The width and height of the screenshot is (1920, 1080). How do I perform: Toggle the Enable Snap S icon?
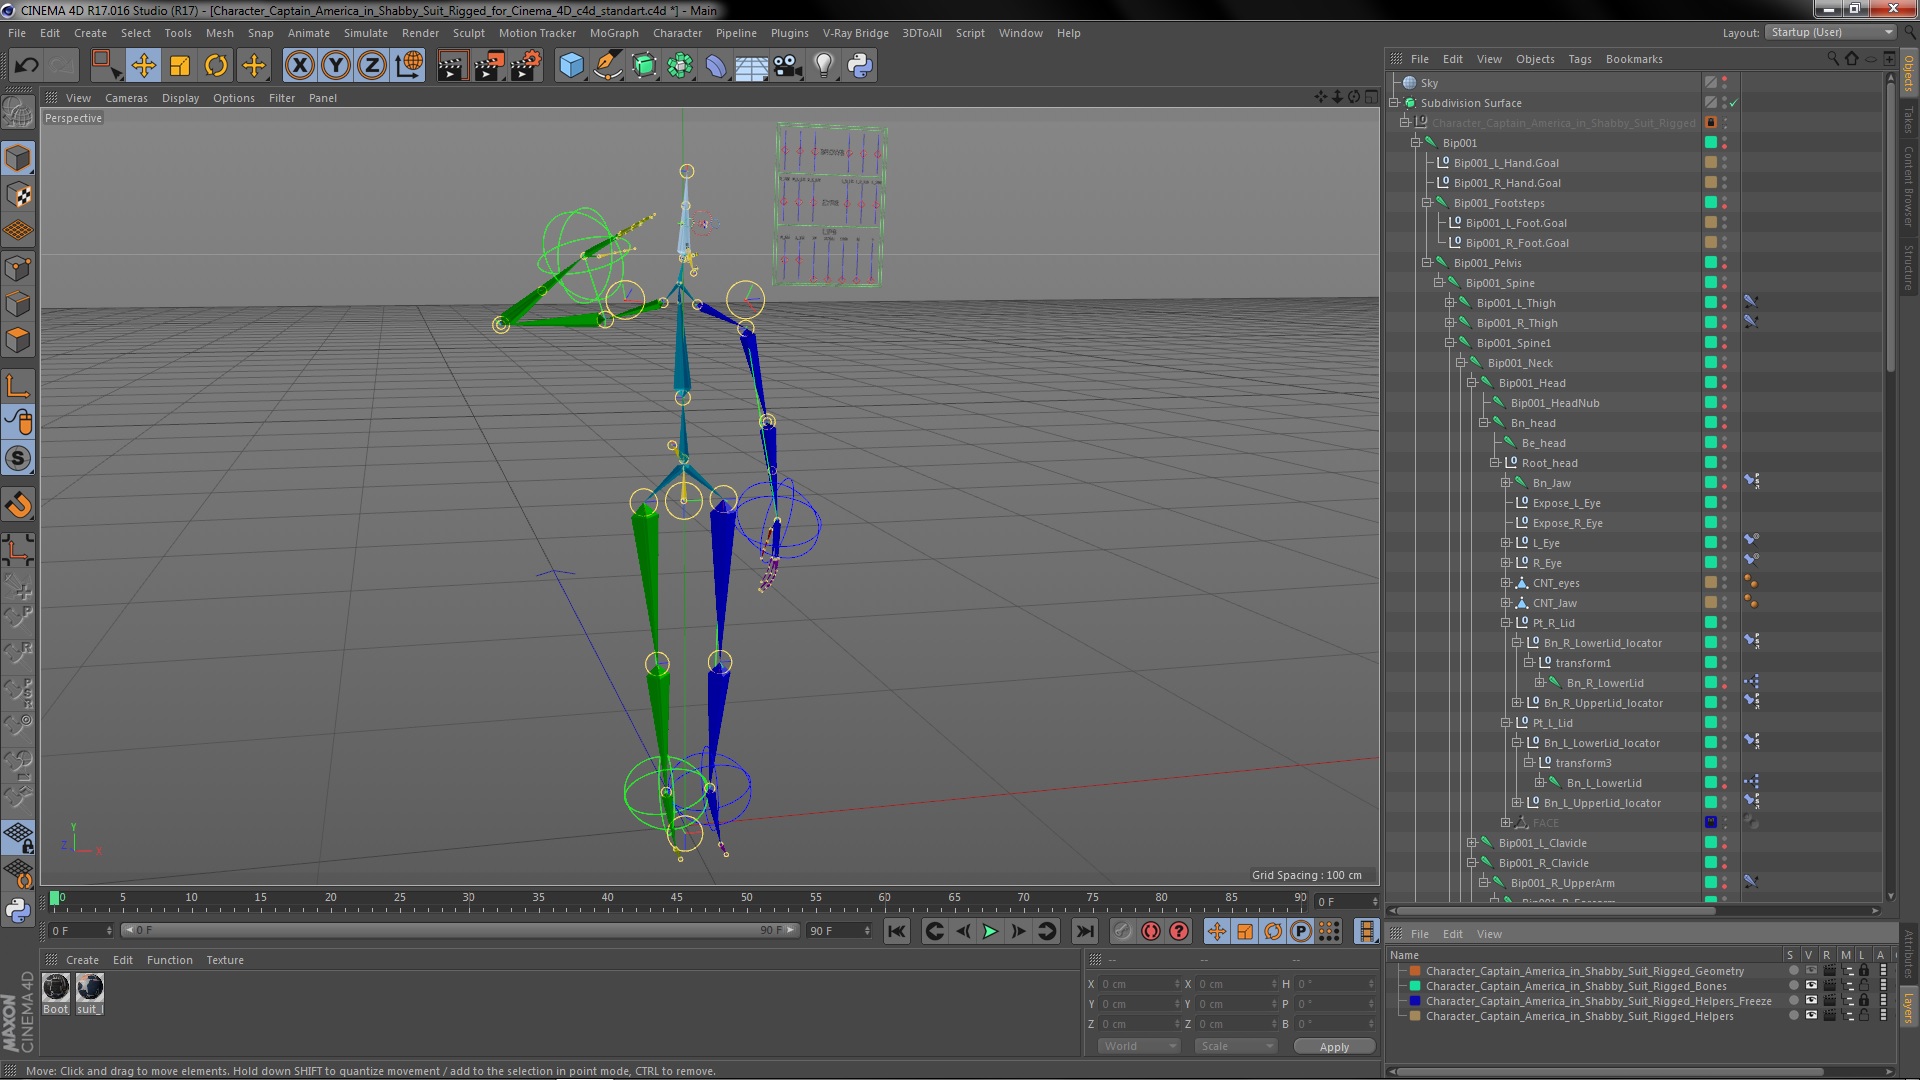(x=18, y=459)
